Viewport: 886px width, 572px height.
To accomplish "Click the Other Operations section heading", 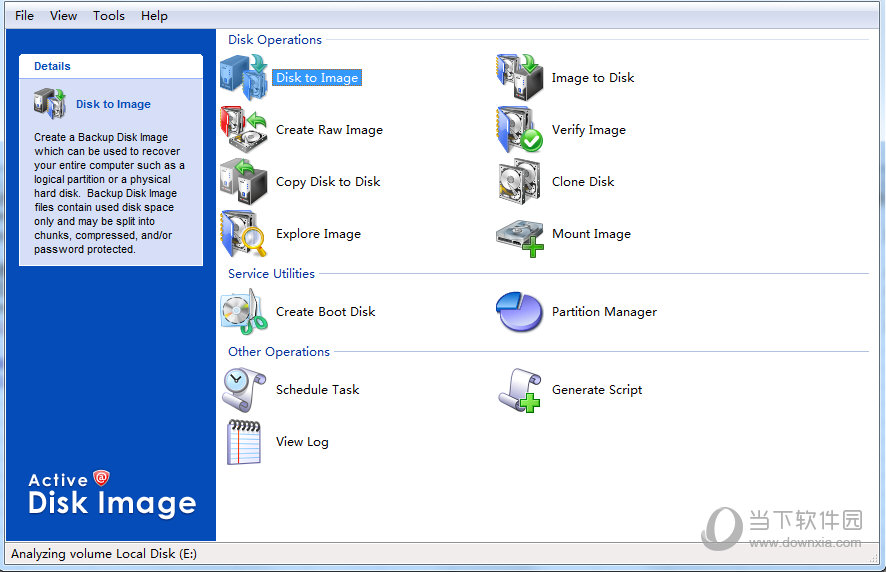I will click(279, 352).
